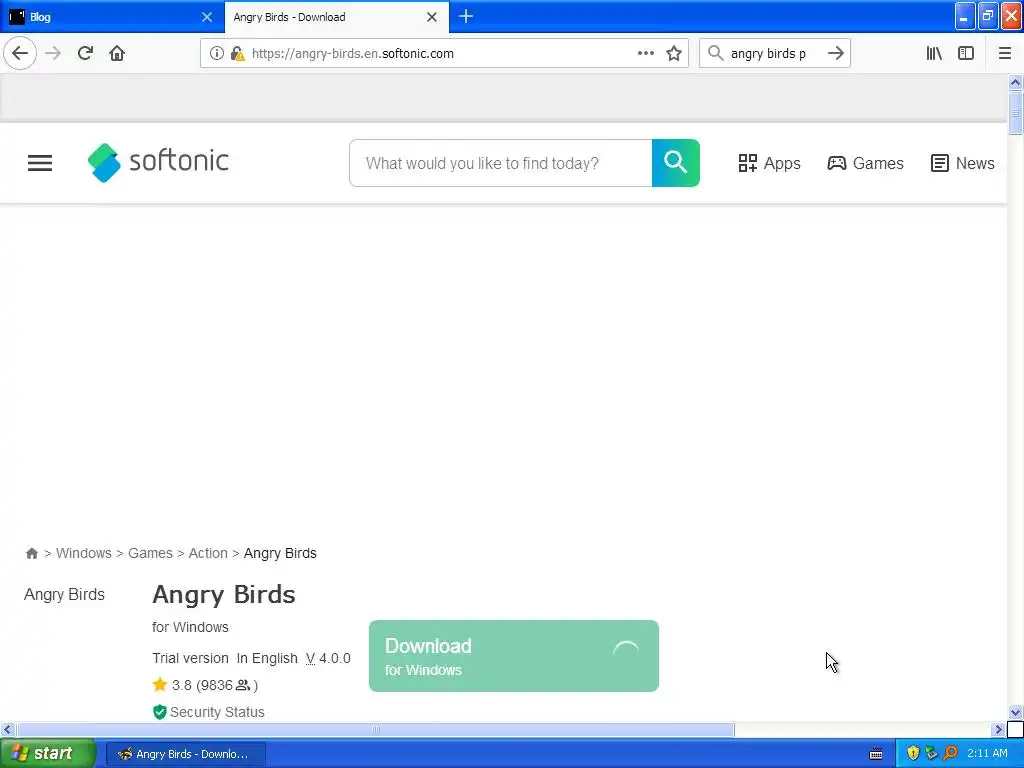Click the 'angry birds p' search field

pyautogui.click(x=775, y=54)
